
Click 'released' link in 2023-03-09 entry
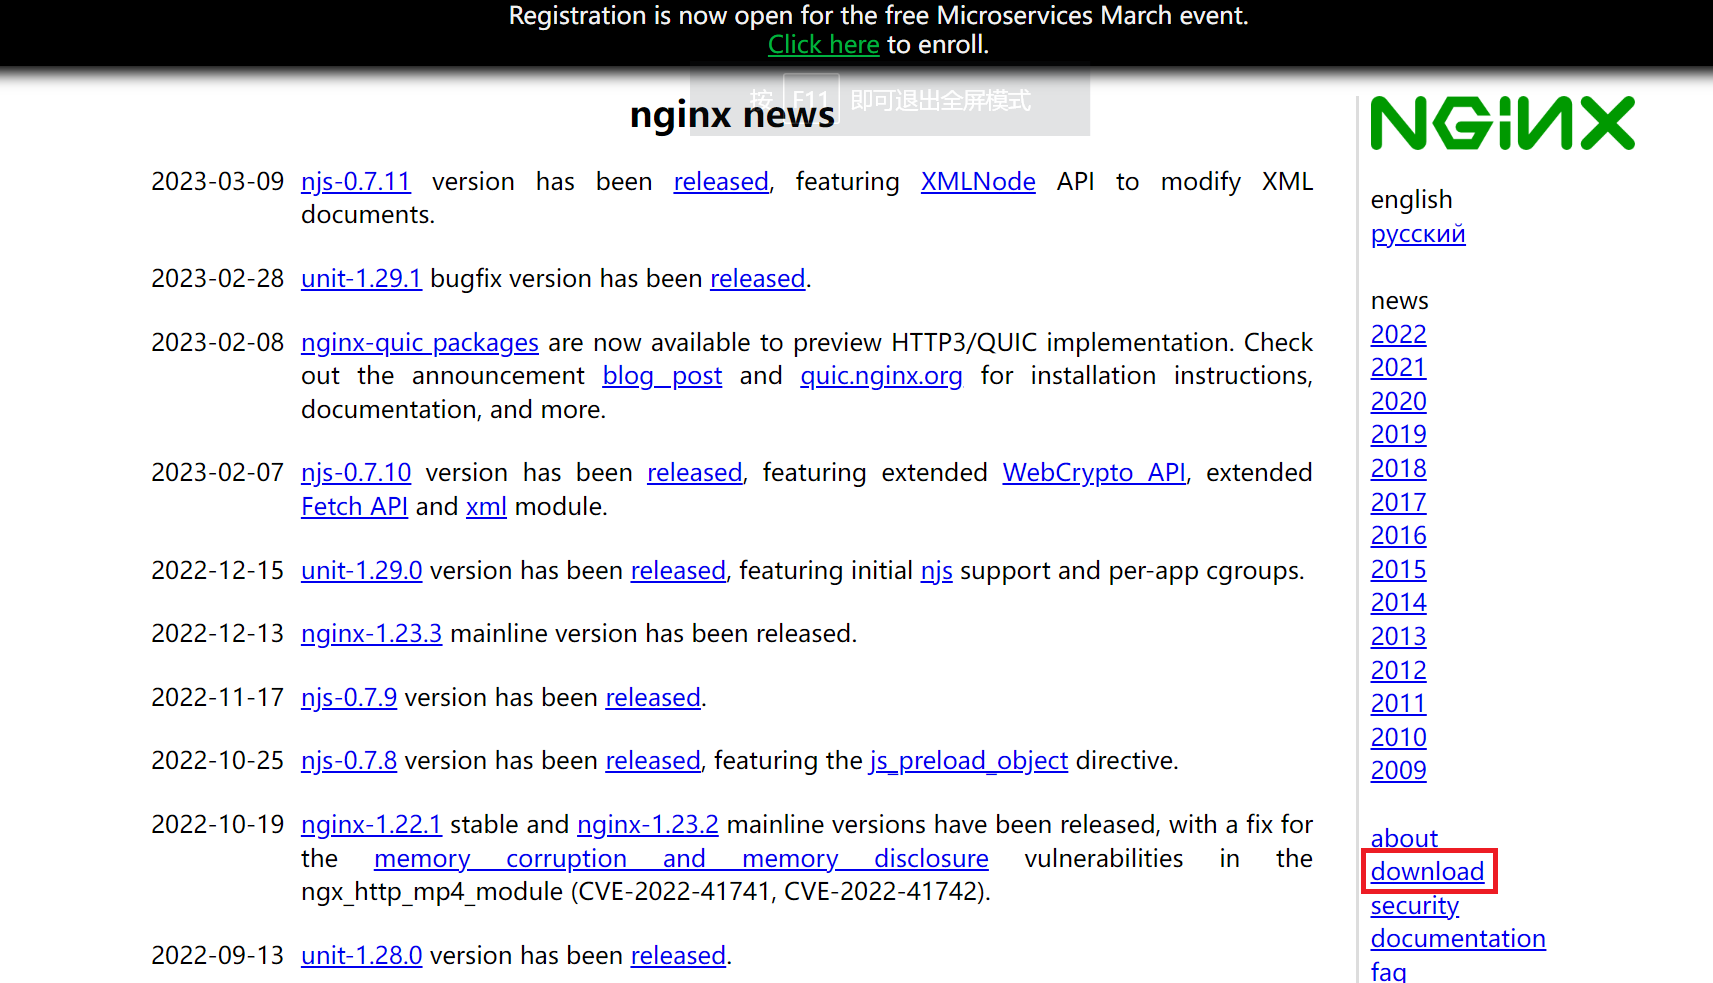(x=721, y=182)
